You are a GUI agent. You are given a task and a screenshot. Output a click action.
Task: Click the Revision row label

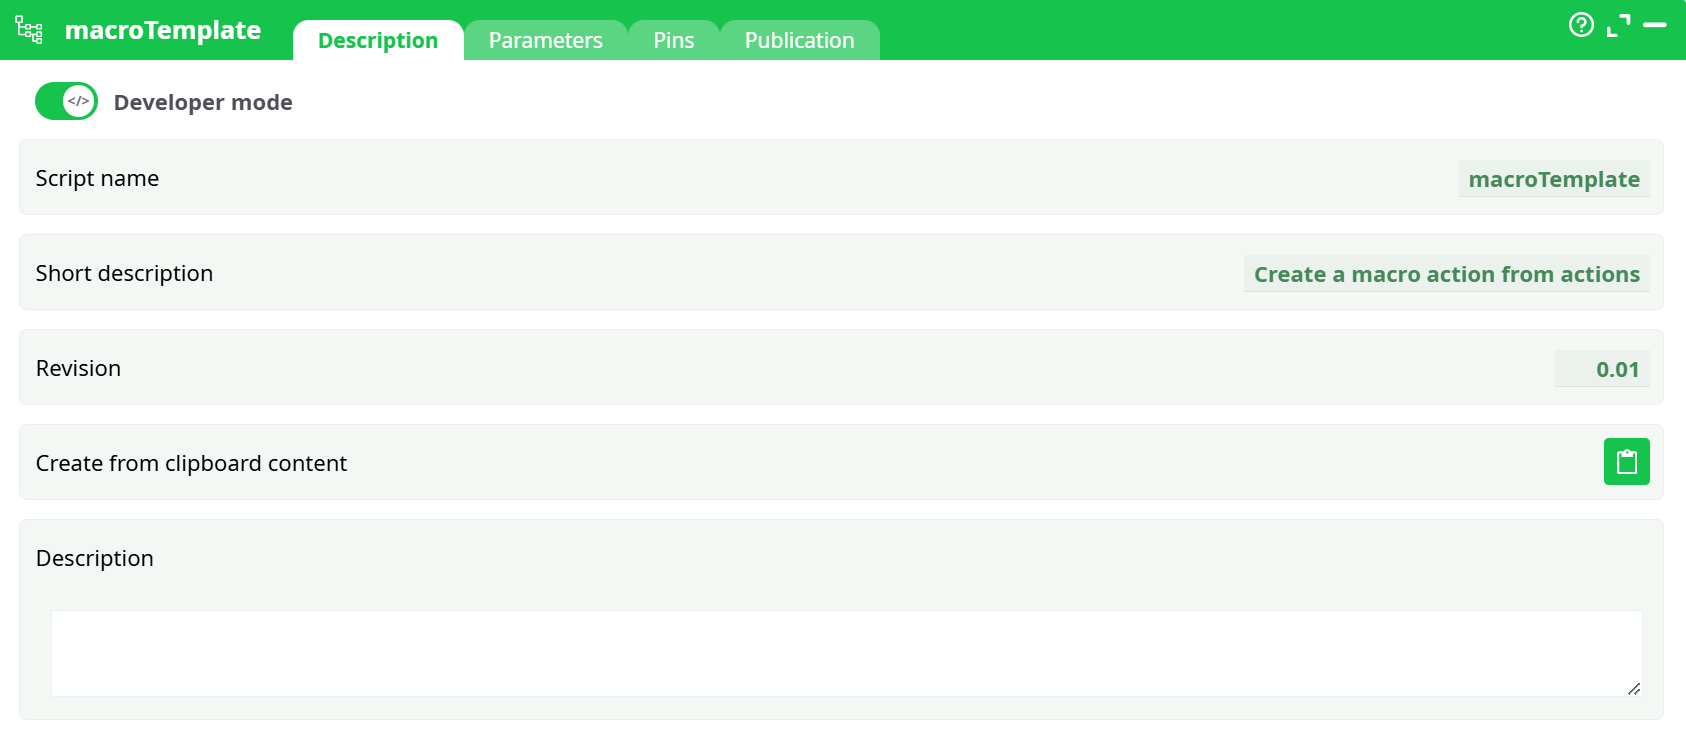pos(78,368)
